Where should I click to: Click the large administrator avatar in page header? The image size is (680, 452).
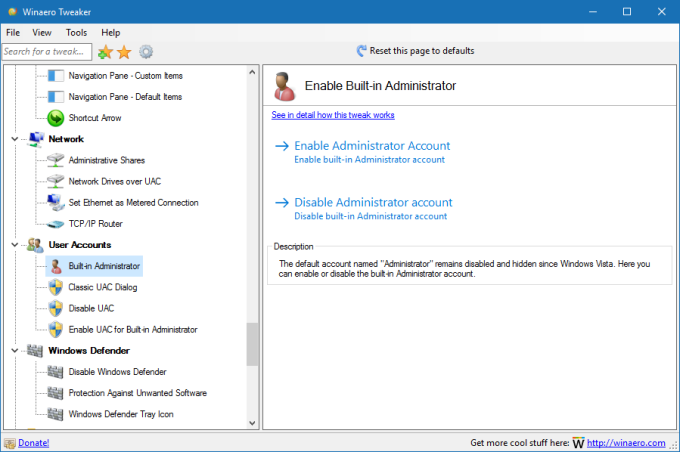(x=284, y=86)
